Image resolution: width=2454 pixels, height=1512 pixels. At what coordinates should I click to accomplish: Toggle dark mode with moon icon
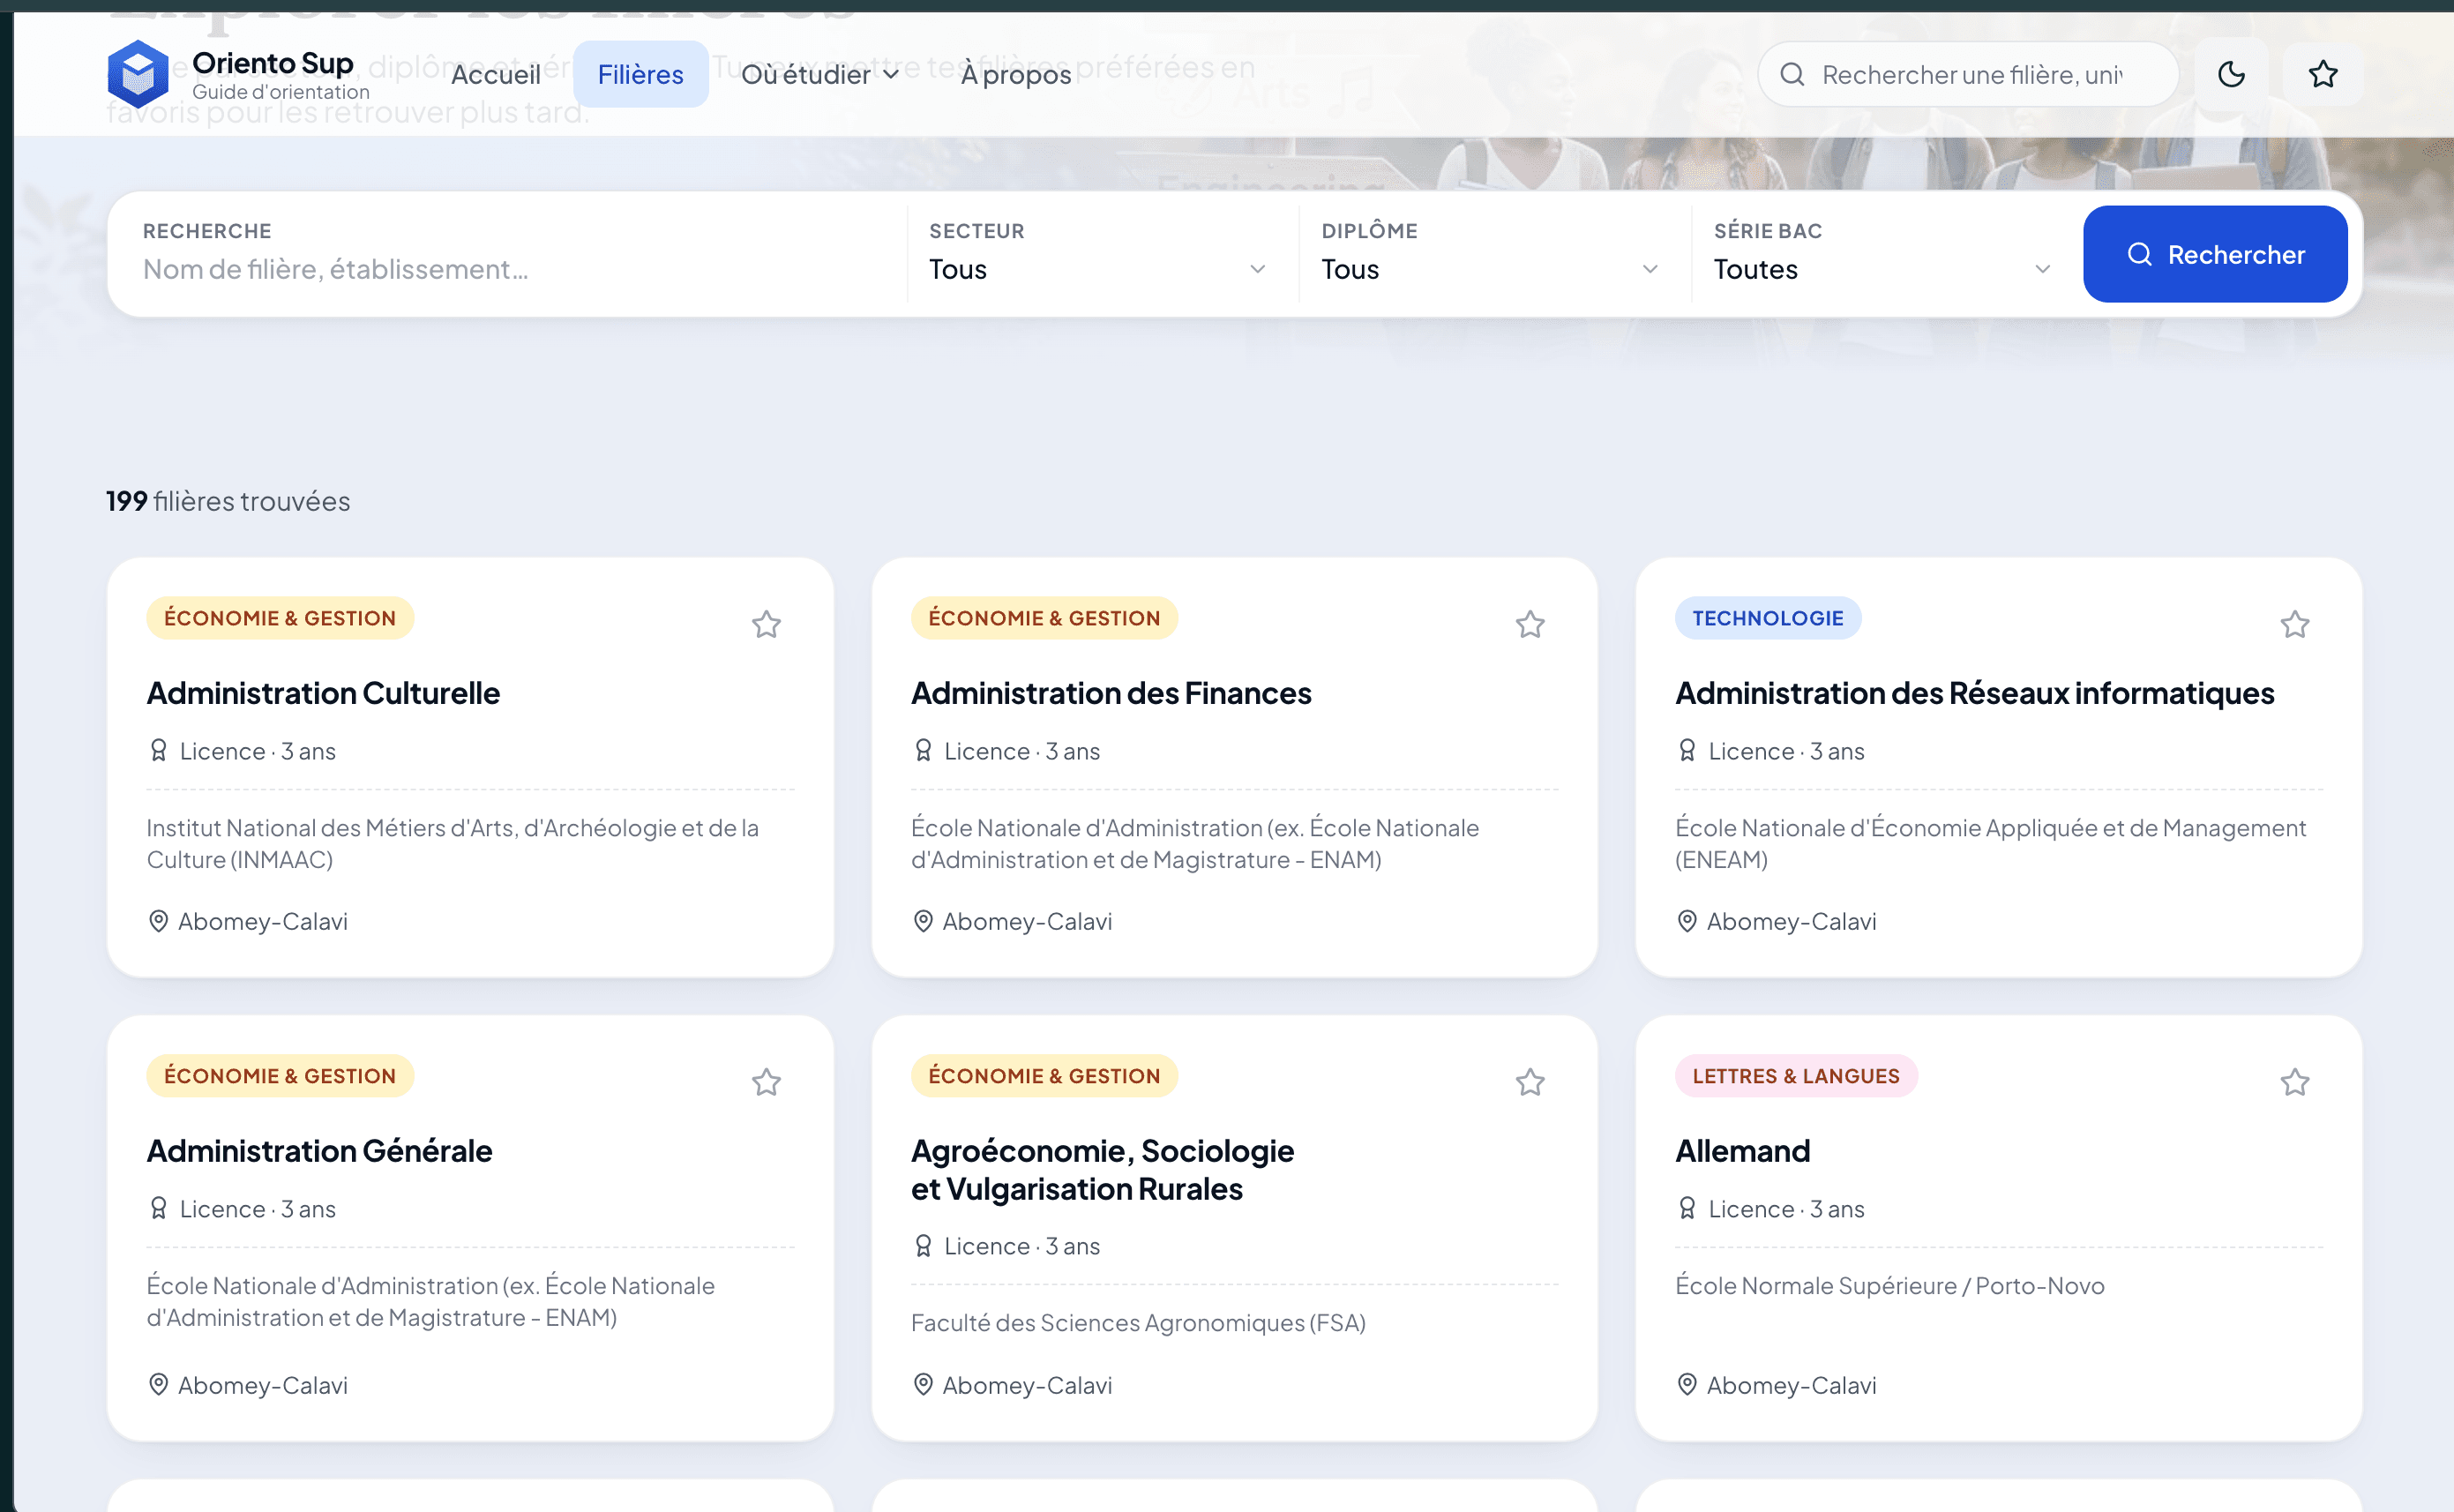click(2231, 74)
